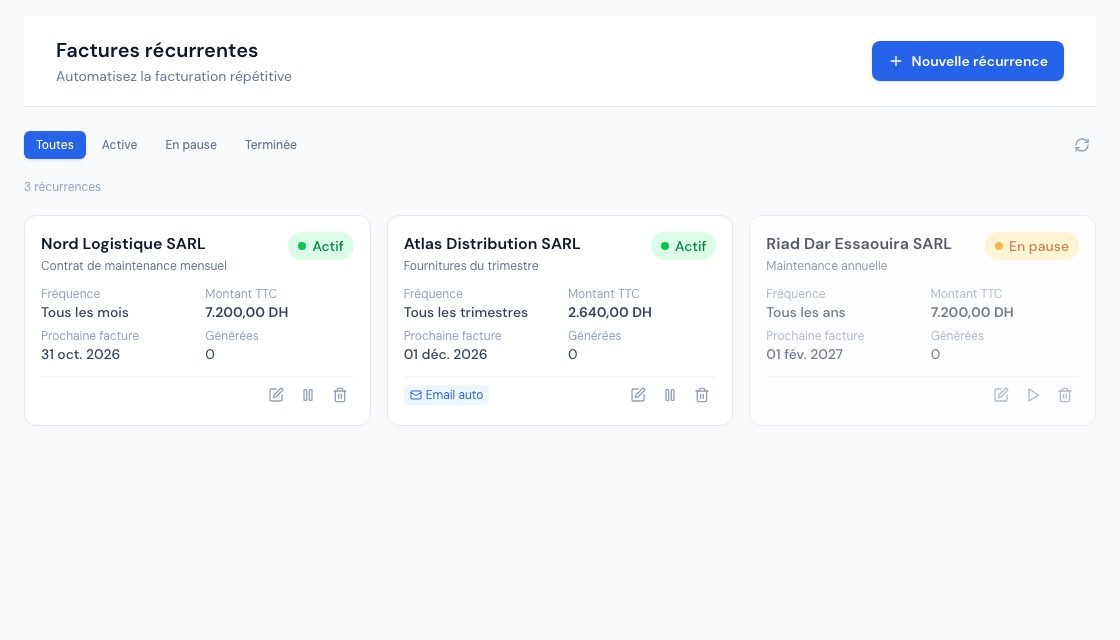Click the En pause status badge
The height and width of the screenshot is (640, 1120).
1031,246
